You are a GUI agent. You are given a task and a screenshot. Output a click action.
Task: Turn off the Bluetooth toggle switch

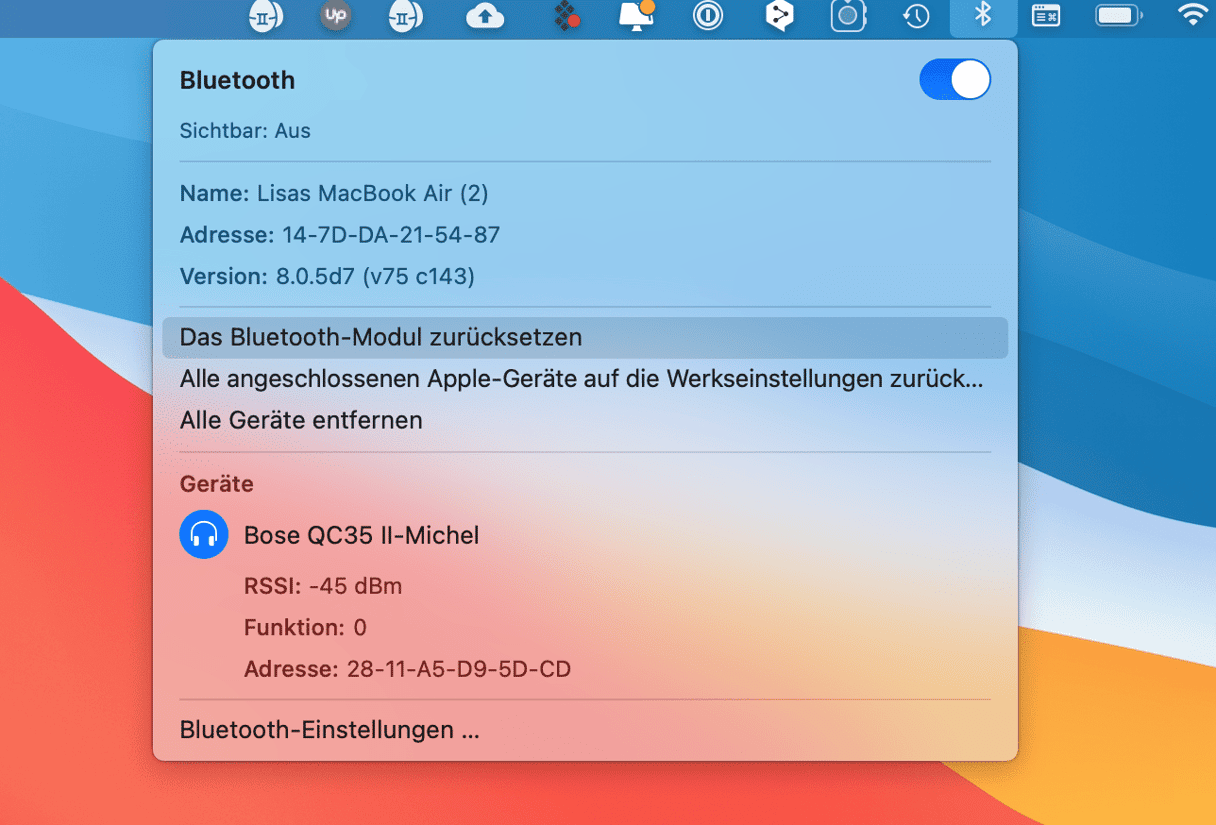pos(954,80)
